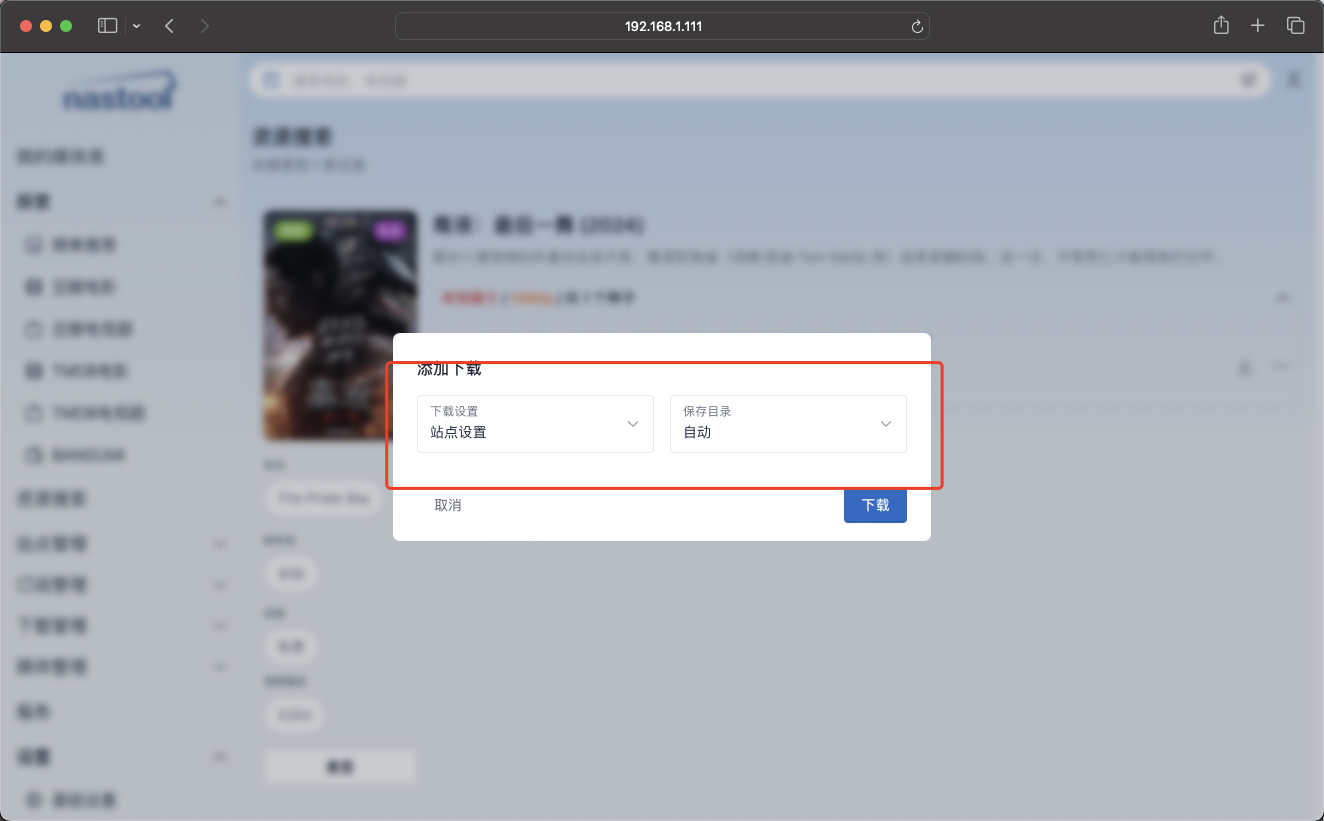Go back to the previous page
The image size is (1324, 821).
pyautogui.click(x=169, y=26)
